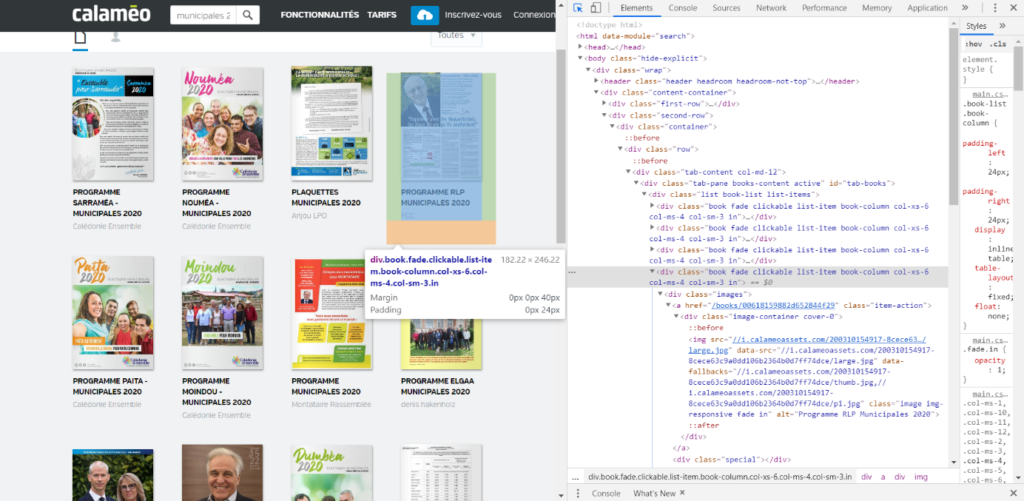Collapse the div second-row node

[x=604, y=115]
